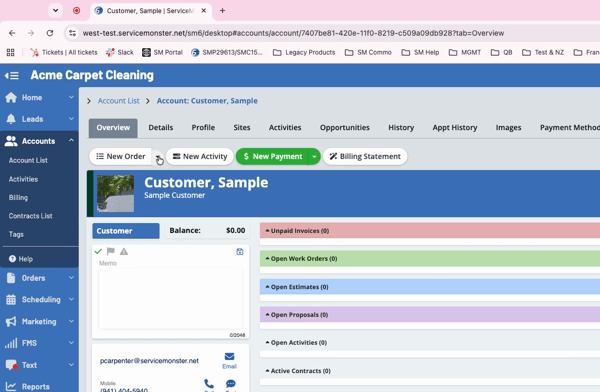Open the Slack bookmark
The height and width of the screenshot is (392, 600).
tap(120, 52)
